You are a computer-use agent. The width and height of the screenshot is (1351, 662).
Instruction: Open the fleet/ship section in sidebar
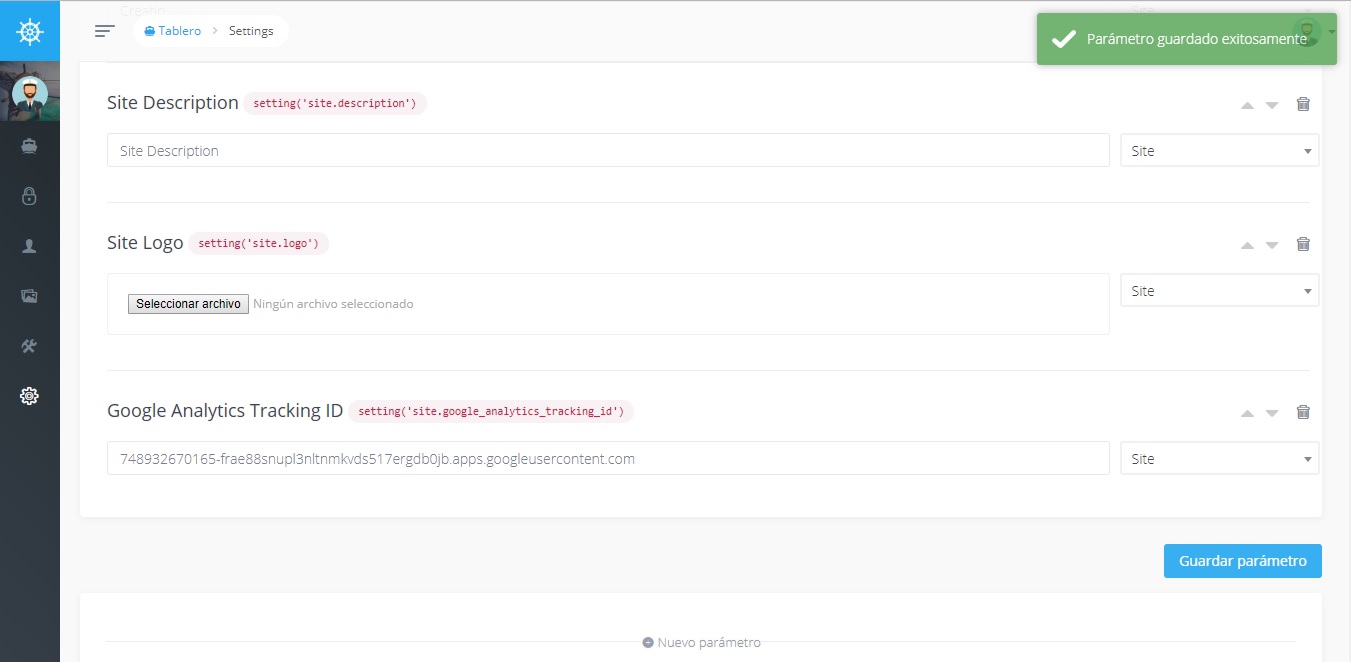tap(29, 146)
